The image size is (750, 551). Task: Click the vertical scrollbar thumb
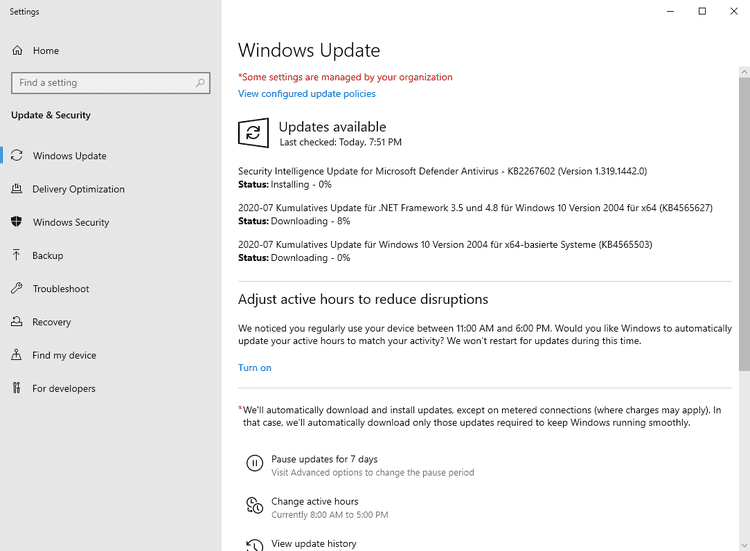point(744,224)
